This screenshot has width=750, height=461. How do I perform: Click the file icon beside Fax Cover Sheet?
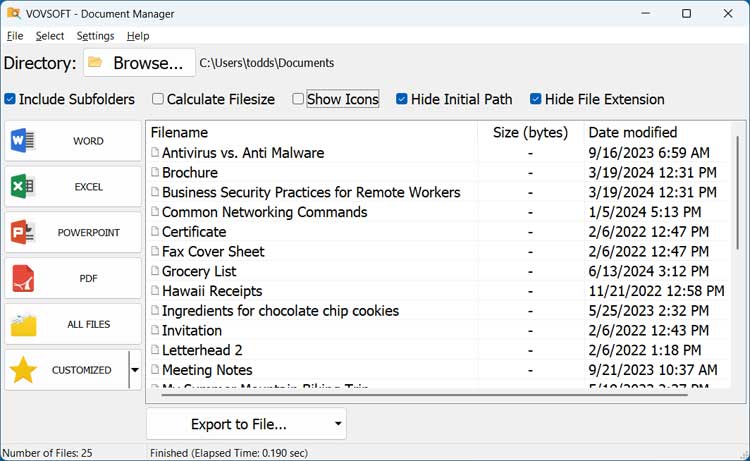(x=155, y=252)
